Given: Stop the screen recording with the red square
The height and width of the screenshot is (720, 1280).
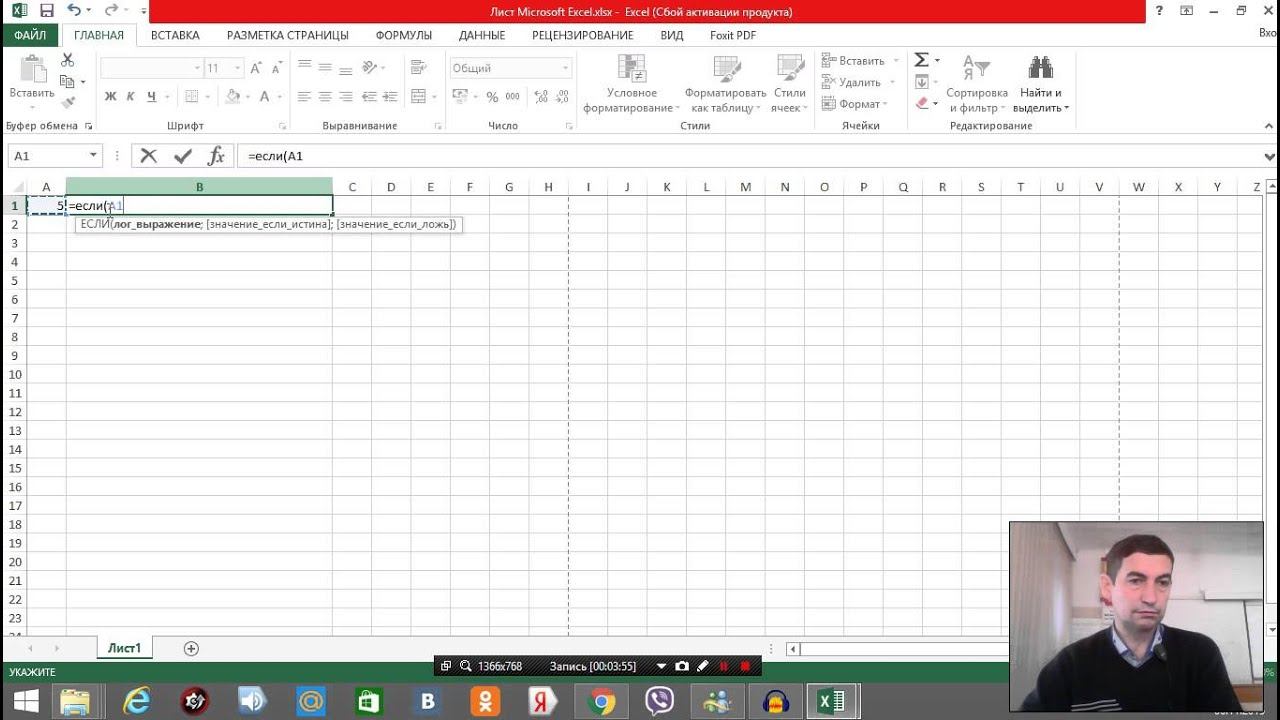Looking at the screenshot, I should 745,666.
